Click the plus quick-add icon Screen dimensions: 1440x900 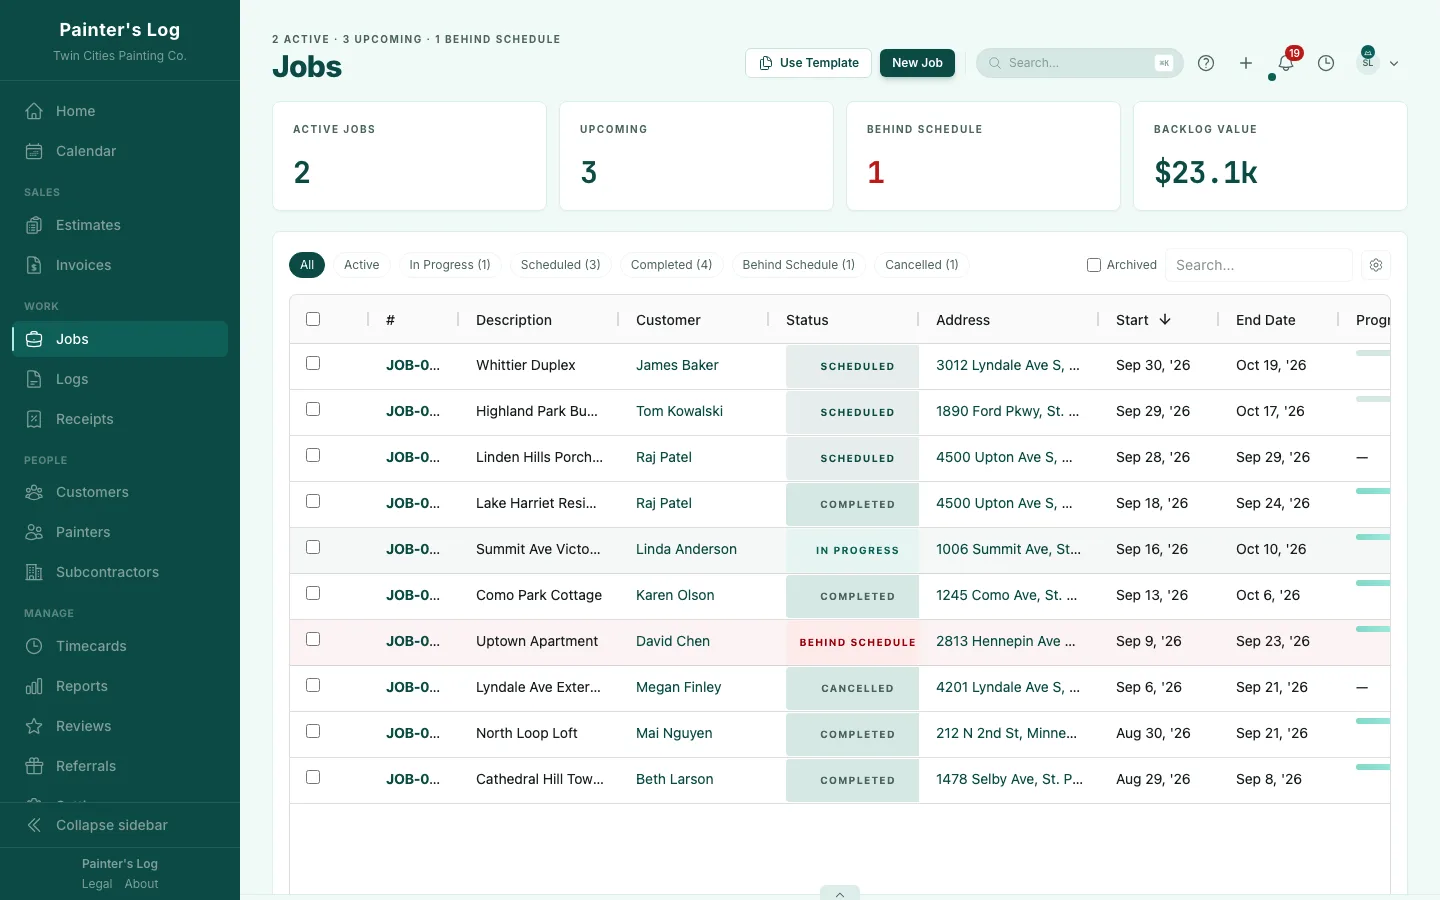click(1246, 63)
